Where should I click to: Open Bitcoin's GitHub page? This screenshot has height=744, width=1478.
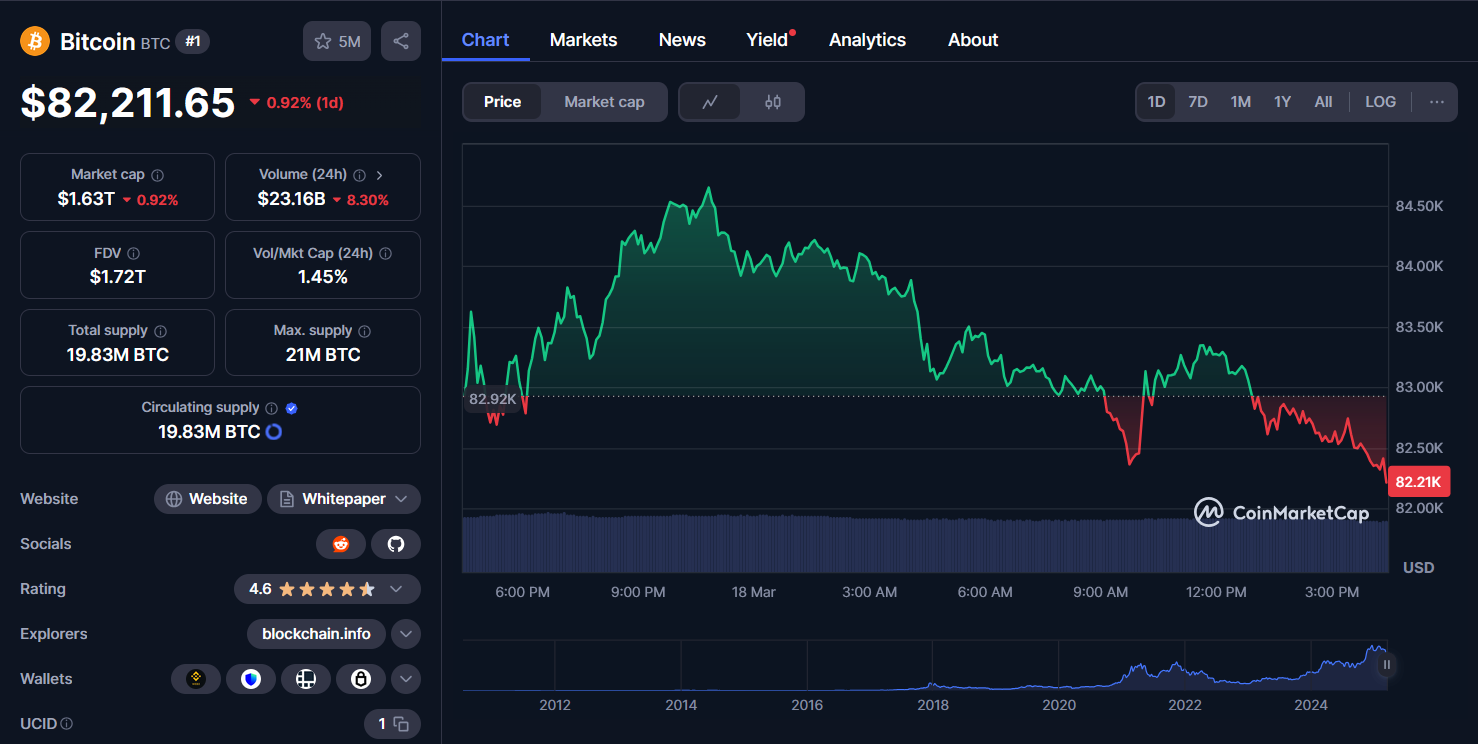(396, 544)
